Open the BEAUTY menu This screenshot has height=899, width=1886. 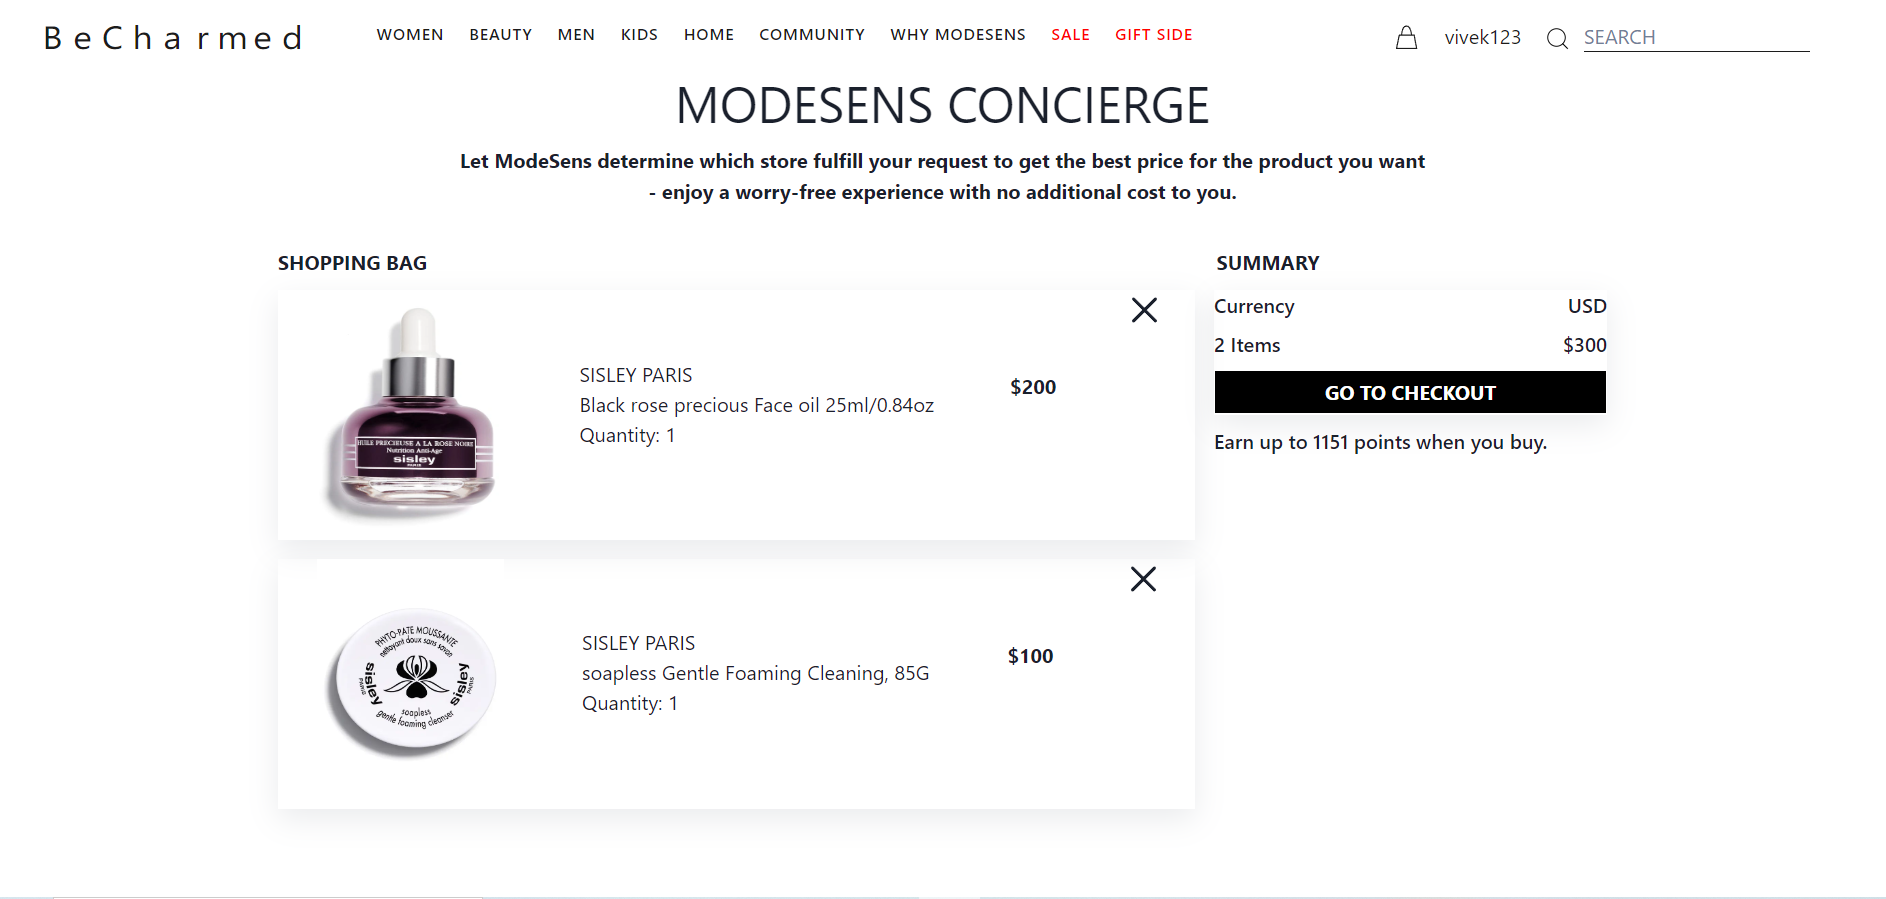point(500,34)
